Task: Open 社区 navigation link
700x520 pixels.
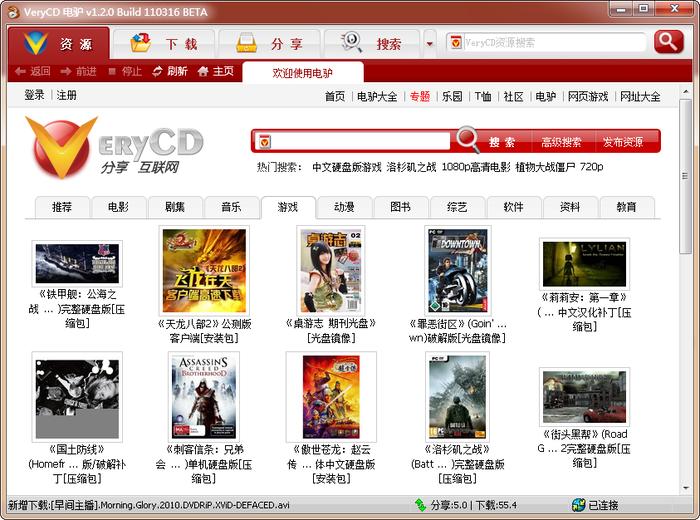Action: (x=513, y=96)
